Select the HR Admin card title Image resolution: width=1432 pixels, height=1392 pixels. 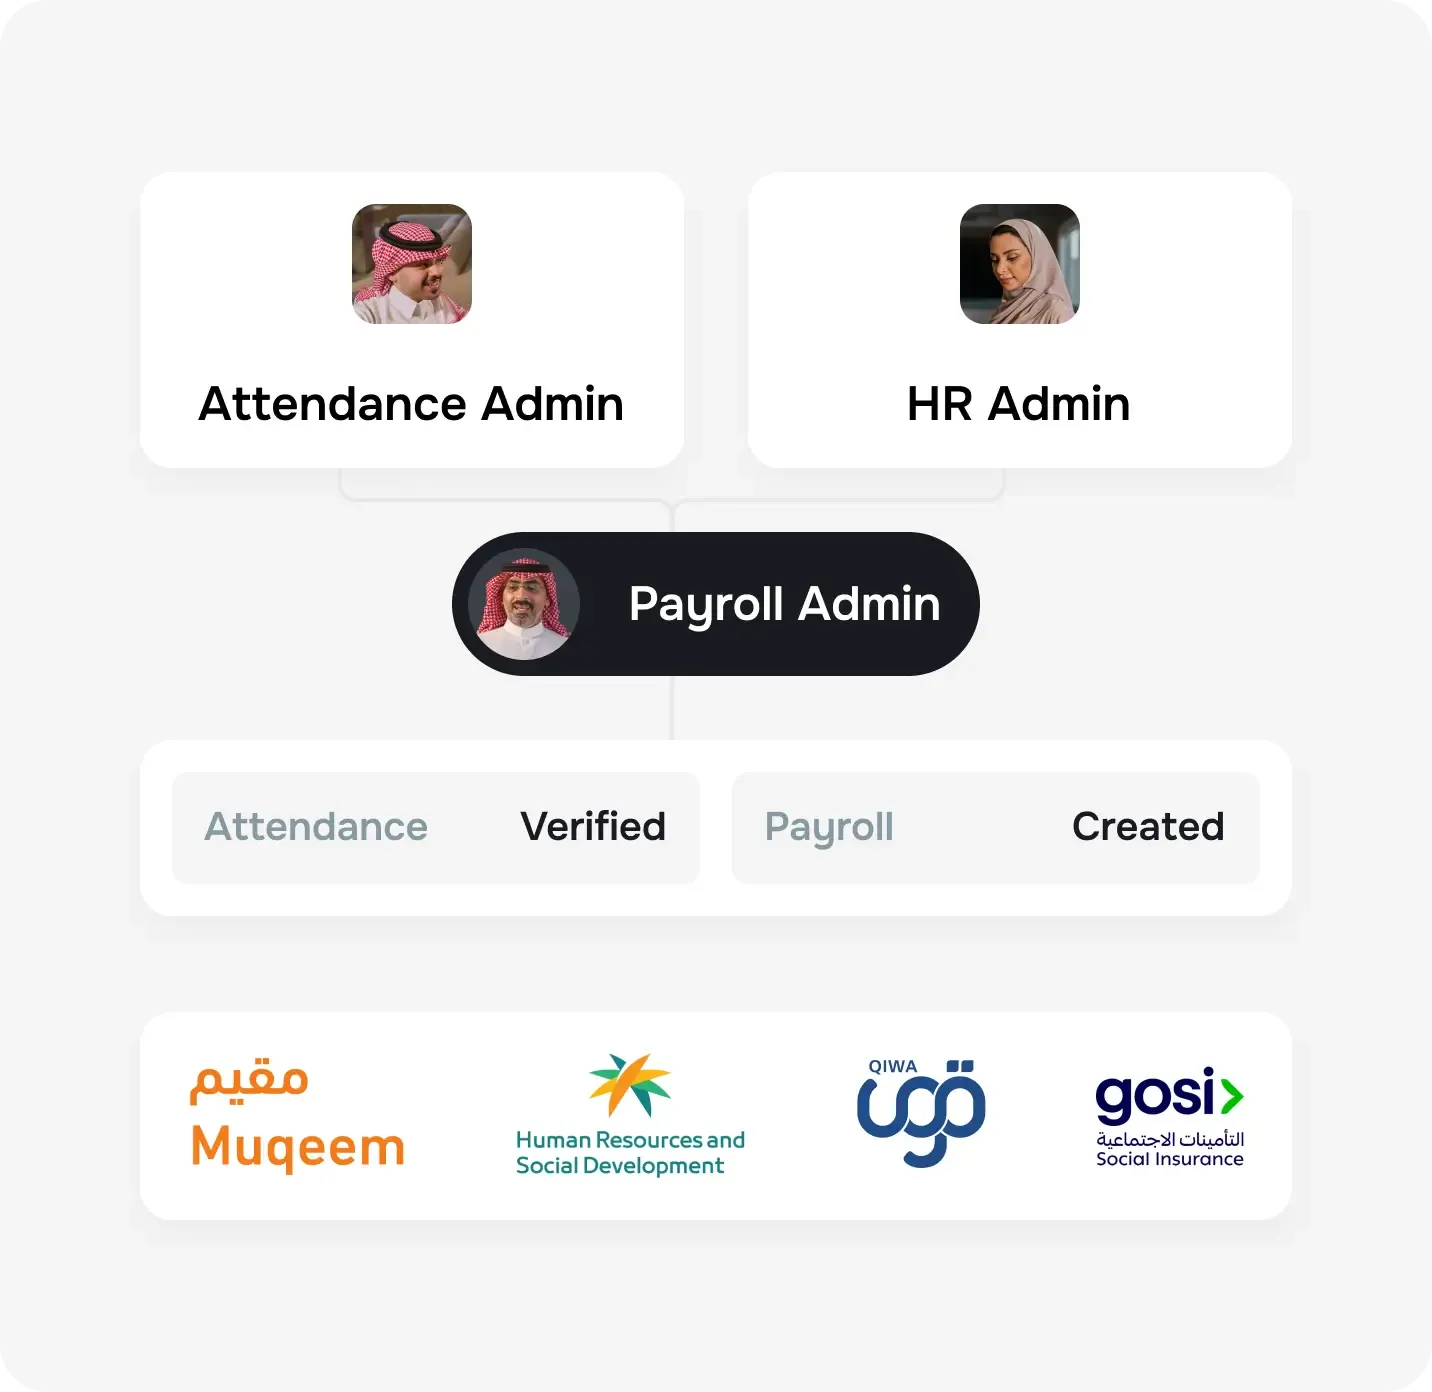pos(1018,404)
